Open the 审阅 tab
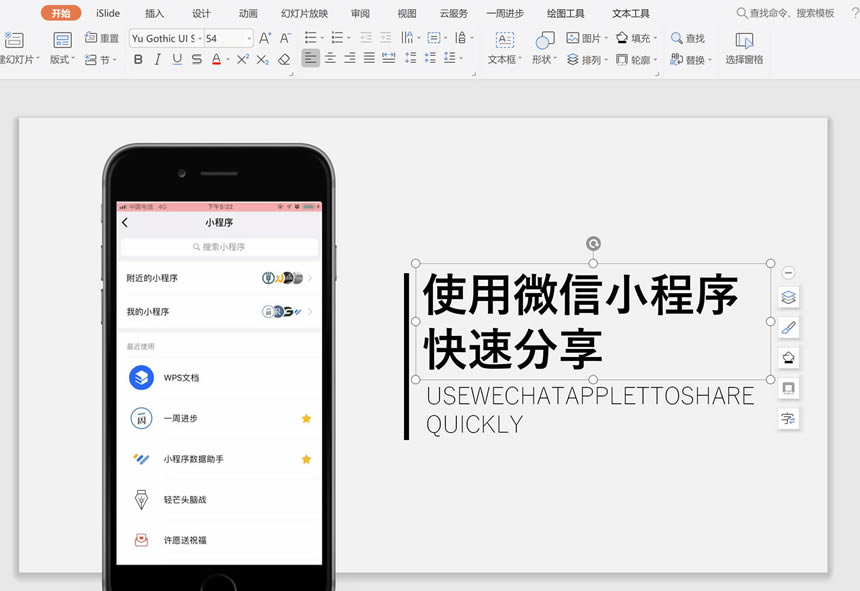860x591 pixels. tap(360, 13)
